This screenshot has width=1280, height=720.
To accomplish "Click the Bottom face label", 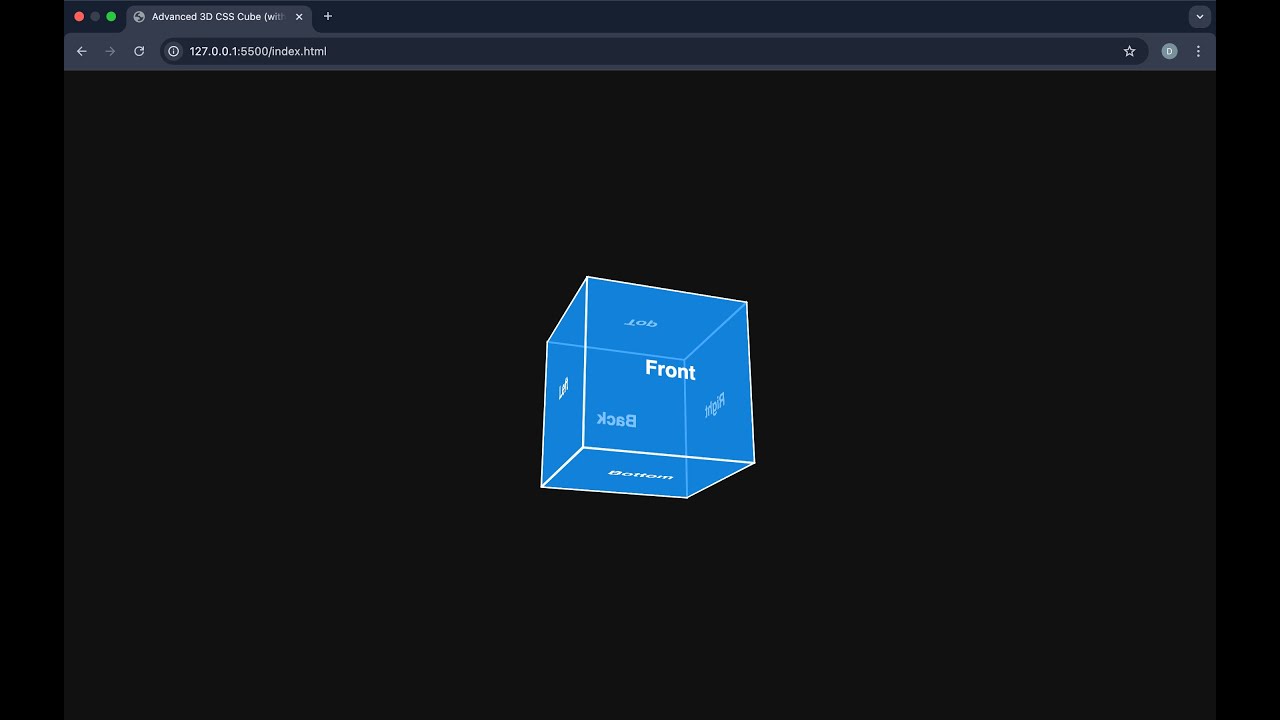I will pyautogui.click(x=641, y=474).
